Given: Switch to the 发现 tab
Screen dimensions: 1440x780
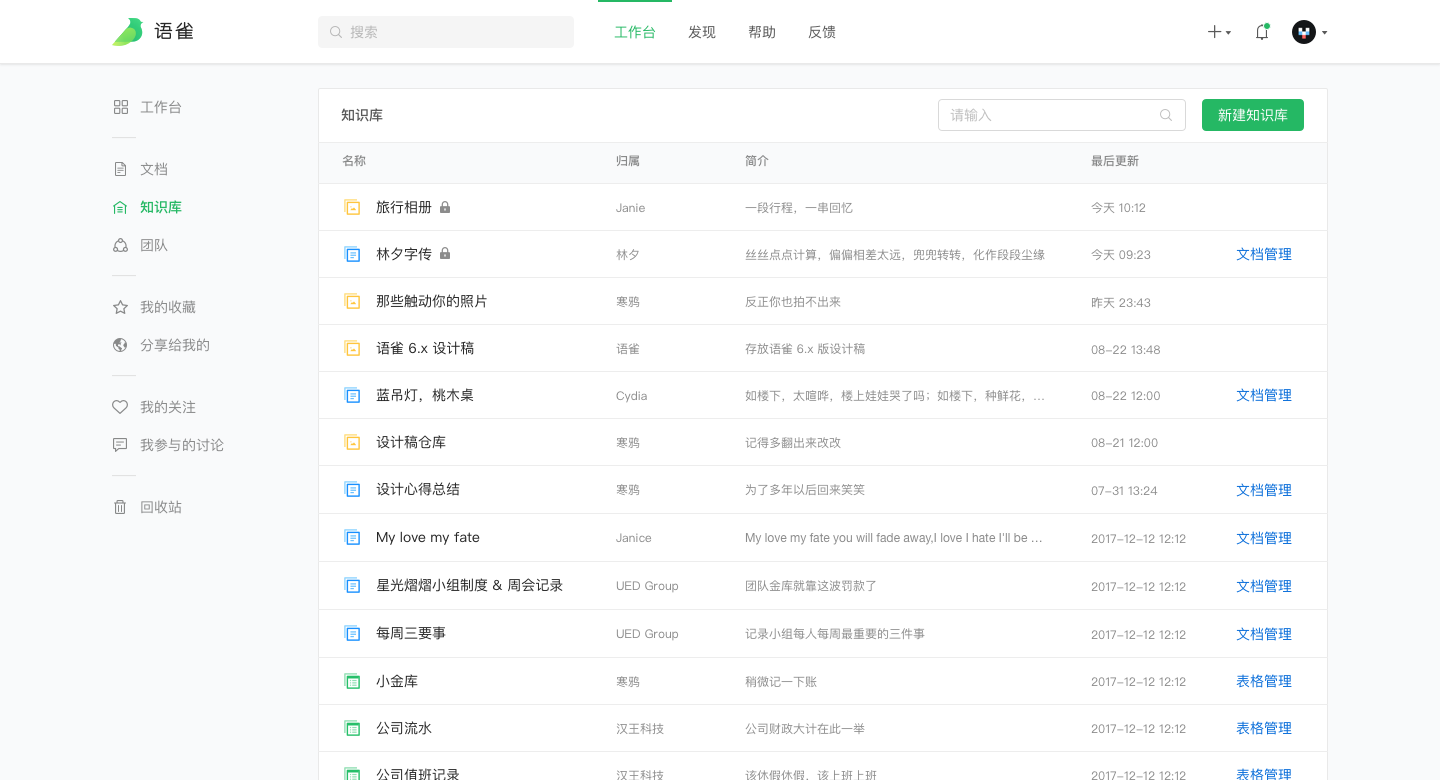Looking at the screenshot, I should tap(702, 32).
